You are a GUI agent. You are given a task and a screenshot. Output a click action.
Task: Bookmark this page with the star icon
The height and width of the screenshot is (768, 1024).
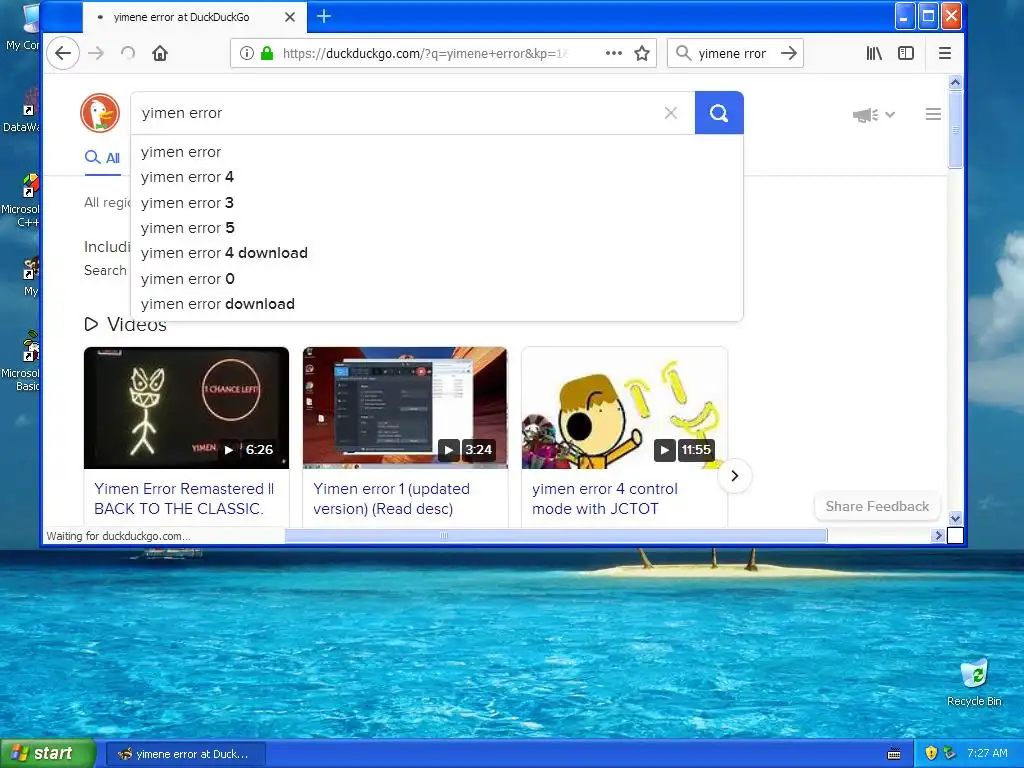642,54
